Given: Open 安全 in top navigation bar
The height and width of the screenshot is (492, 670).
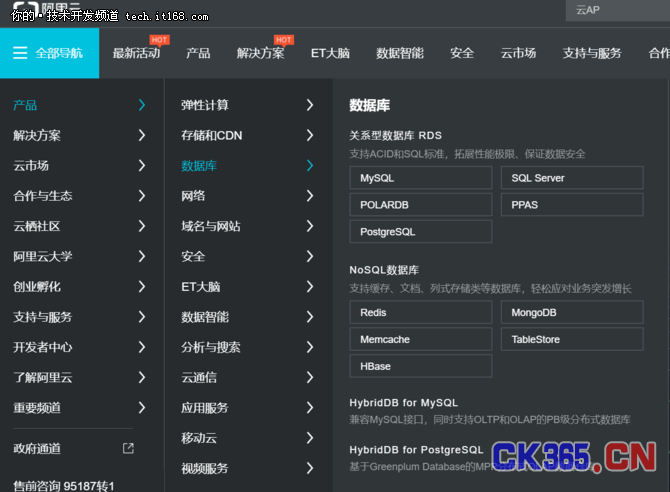Looking at the screenshot, I should click(x=462, y=53).
